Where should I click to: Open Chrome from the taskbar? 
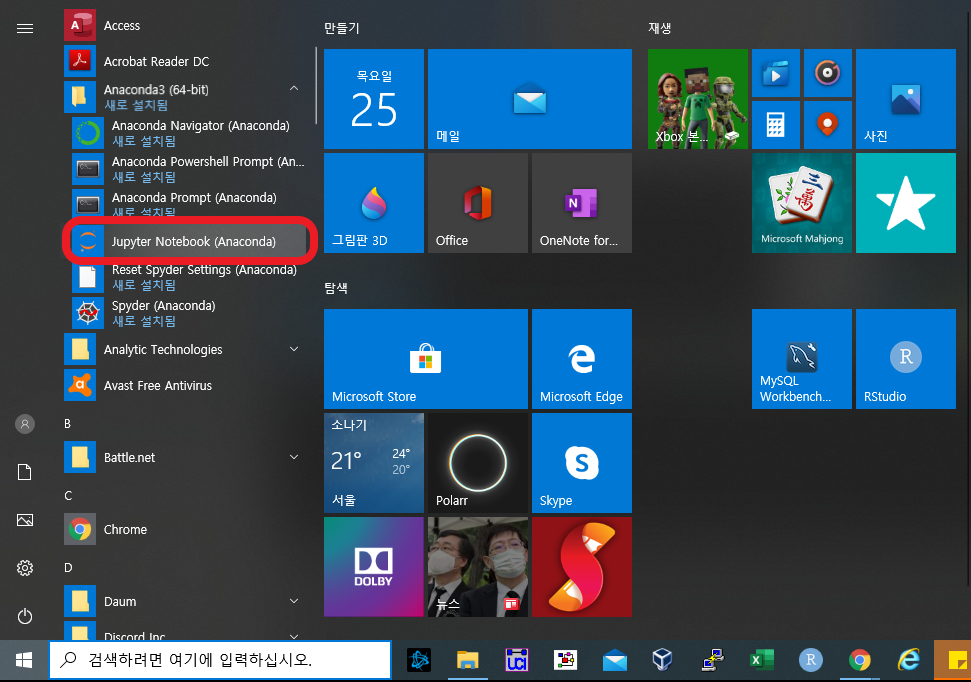[860, 660]
